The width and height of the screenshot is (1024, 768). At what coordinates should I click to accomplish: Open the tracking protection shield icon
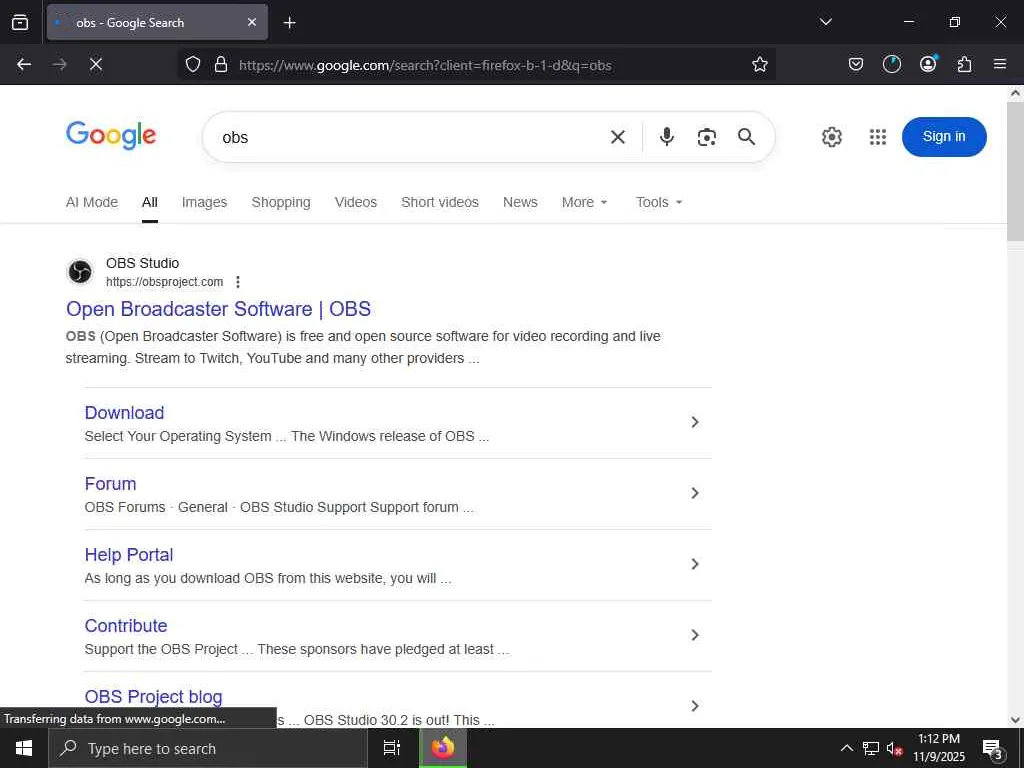(193, 64)
